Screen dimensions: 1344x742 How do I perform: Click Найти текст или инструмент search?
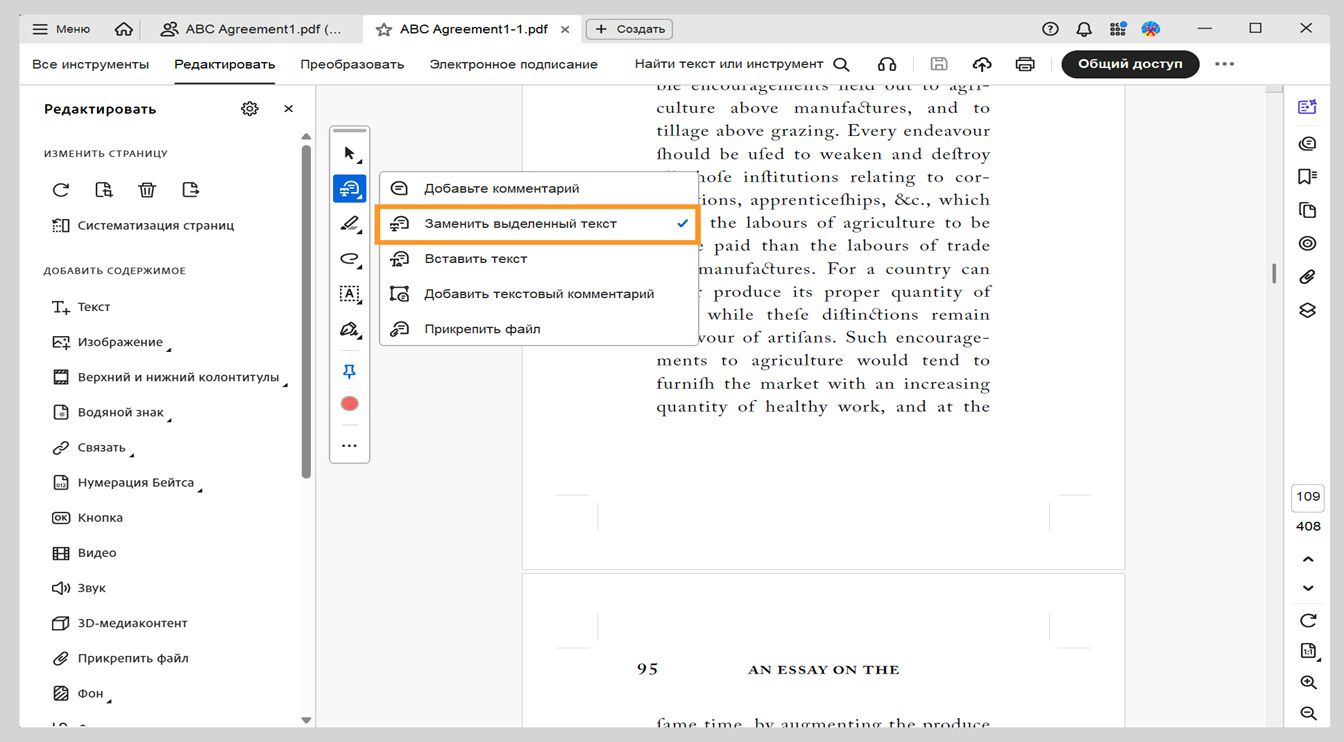click(x=742, y=64)
